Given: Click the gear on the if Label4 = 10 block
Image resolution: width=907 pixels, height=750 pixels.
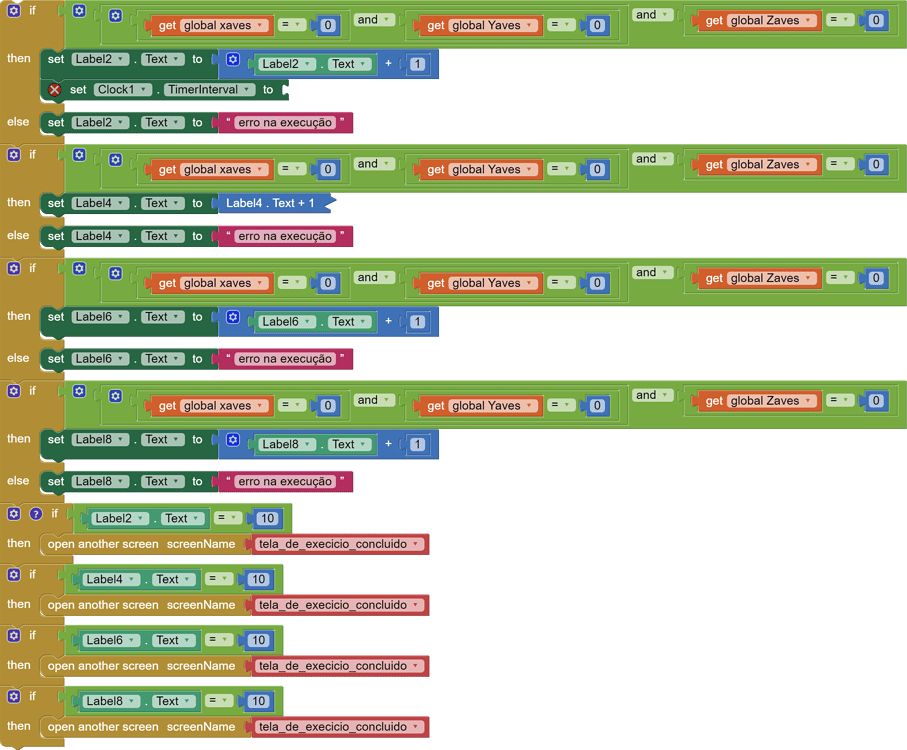Looking at the screenshot, I should coord(14,575).
